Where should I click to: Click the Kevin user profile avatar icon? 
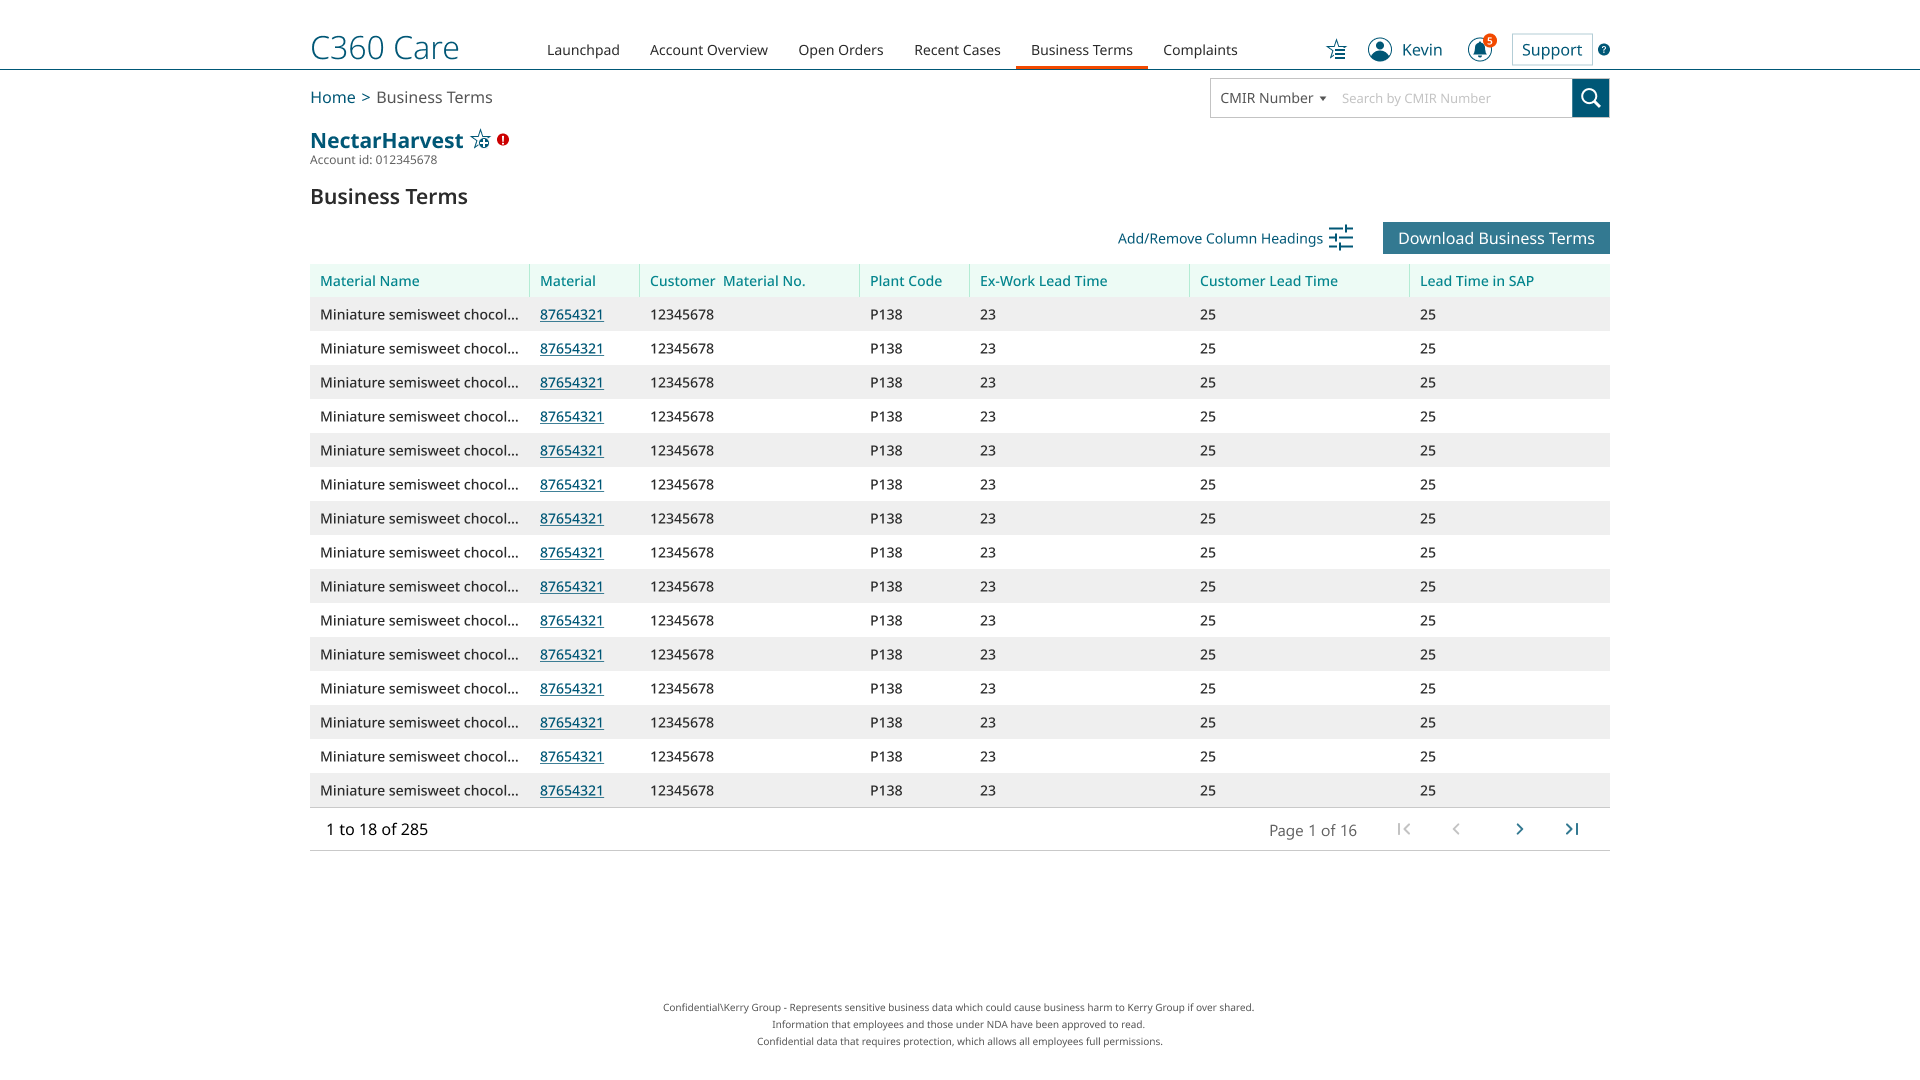tap(1380, 50)
